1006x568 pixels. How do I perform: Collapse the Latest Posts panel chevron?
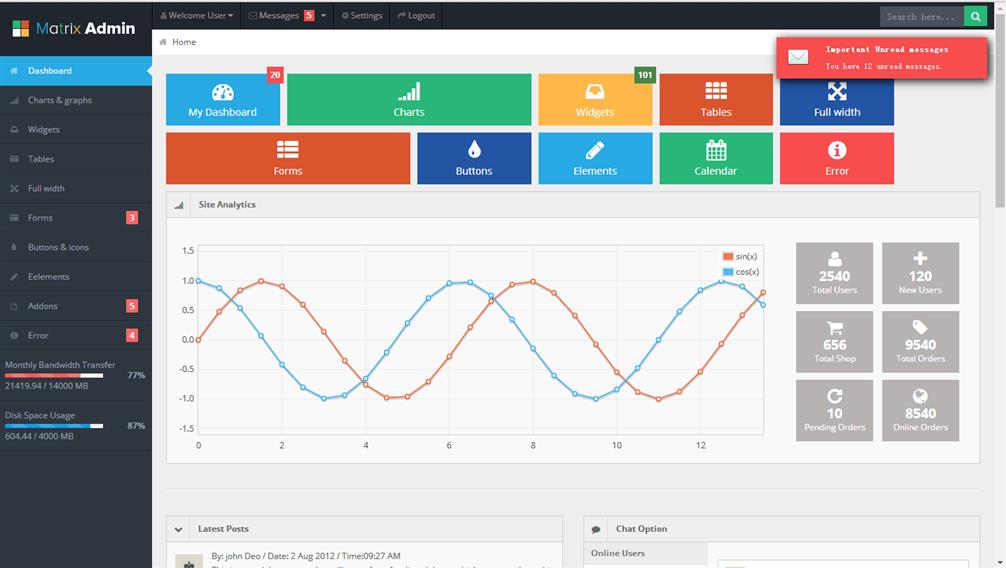pyautogui.click(x=178, y=529)
